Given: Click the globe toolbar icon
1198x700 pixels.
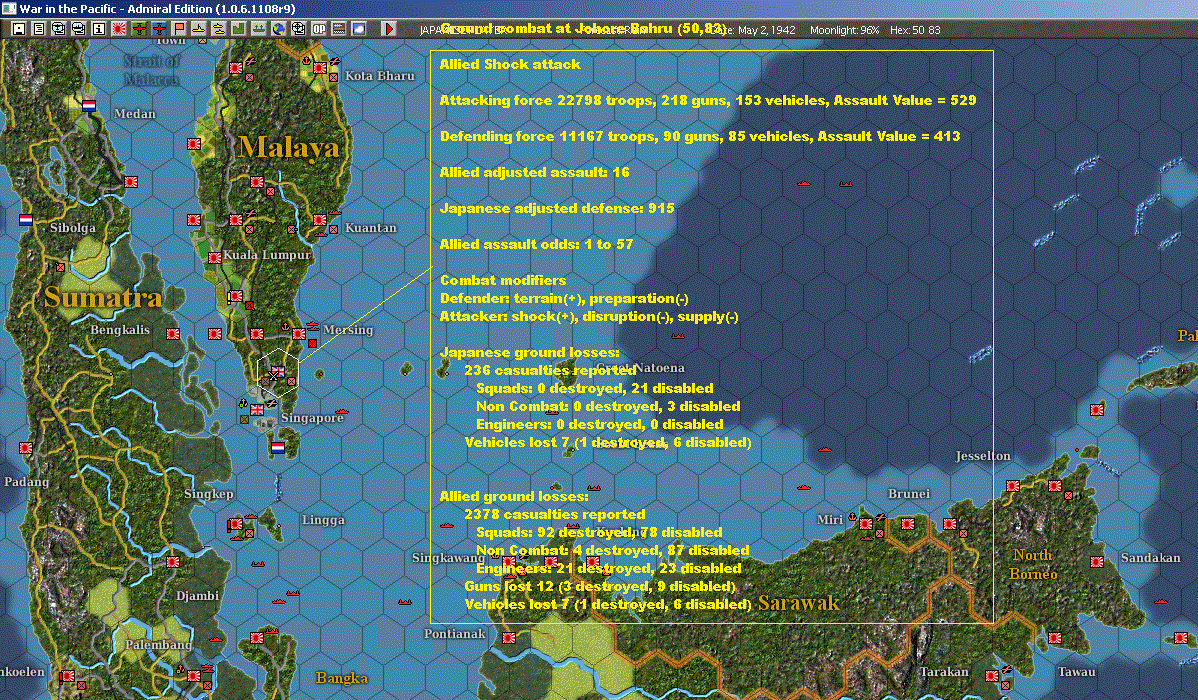Looking at the screenshot, I should coord(278,29).
